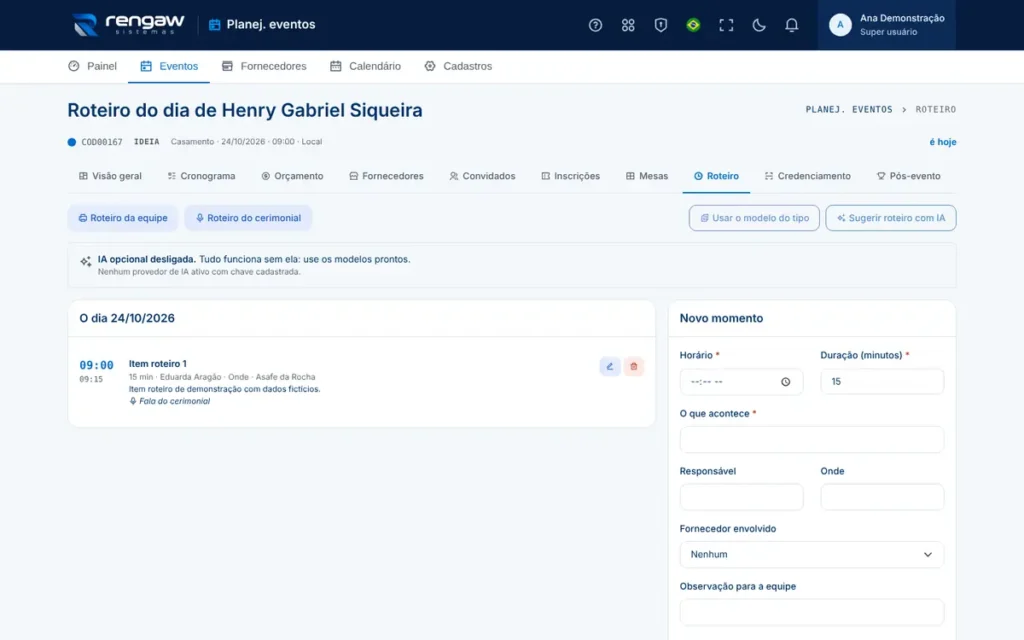Image resolution: width=1024 pixels, height=640 pixels.
Task: Open time picker clock icon
Action: [x=786, y=382]
